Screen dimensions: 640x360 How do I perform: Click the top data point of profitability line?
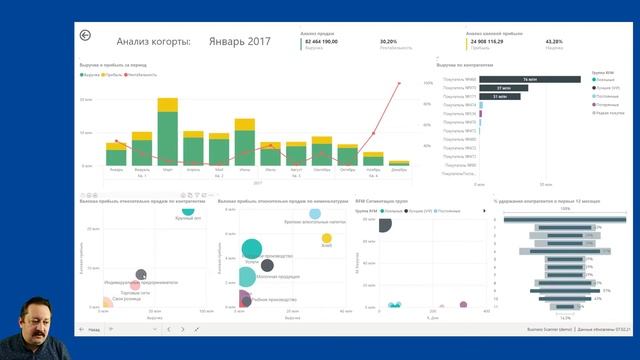[x=399, y=83]
